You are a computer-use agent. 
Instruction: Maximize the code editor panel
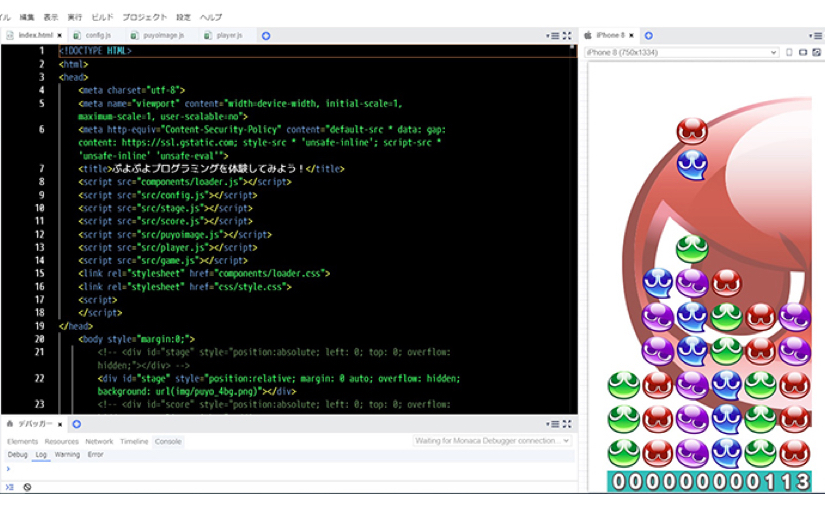(x=567, y=36)
